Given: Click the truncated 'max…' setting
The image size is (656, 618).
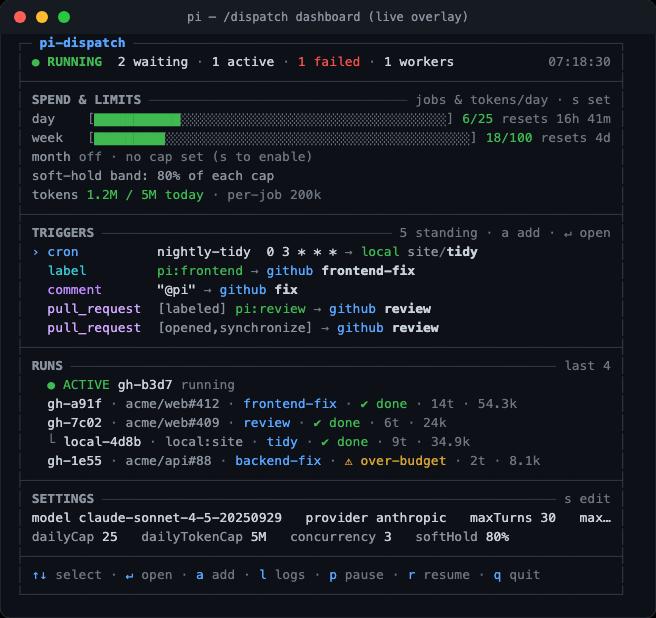Looking at the screenshot, I should [x=595, y=518].
